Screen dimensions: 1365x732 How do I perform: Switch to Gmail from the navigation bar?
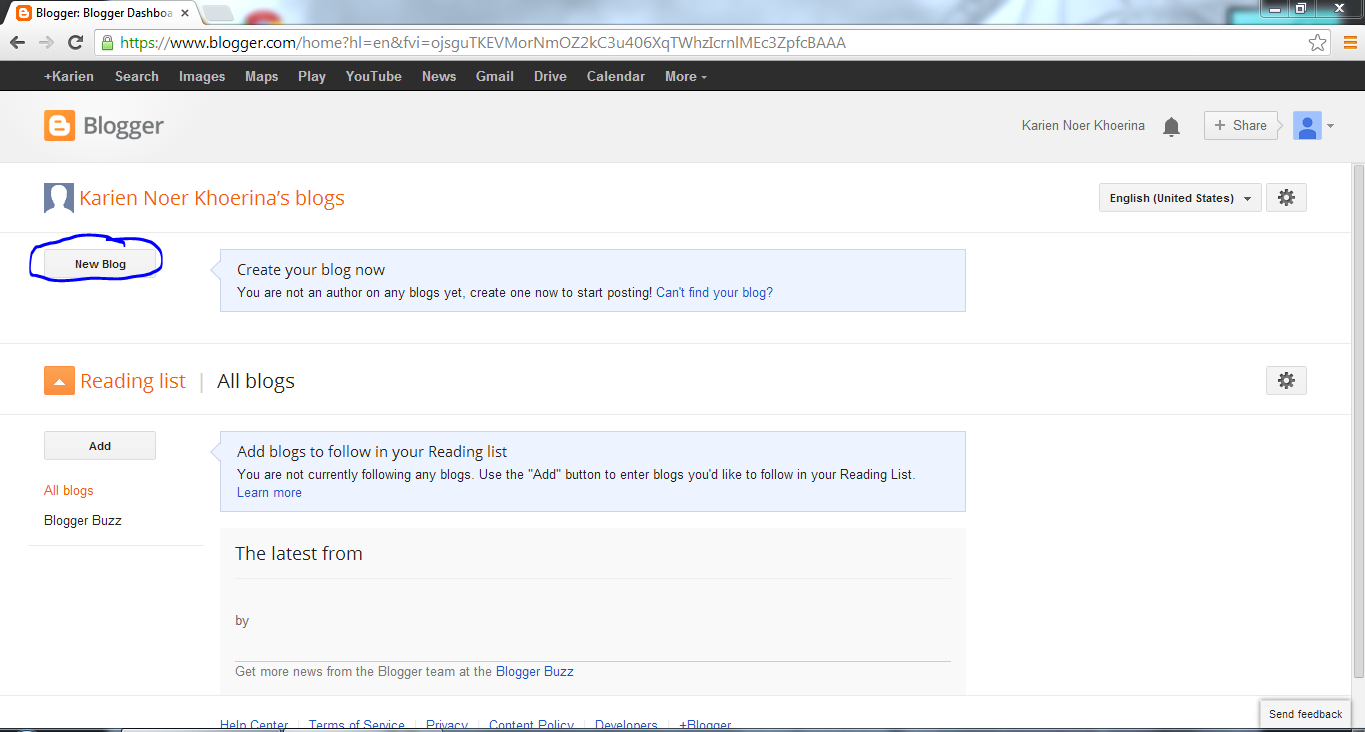(494, 76)
